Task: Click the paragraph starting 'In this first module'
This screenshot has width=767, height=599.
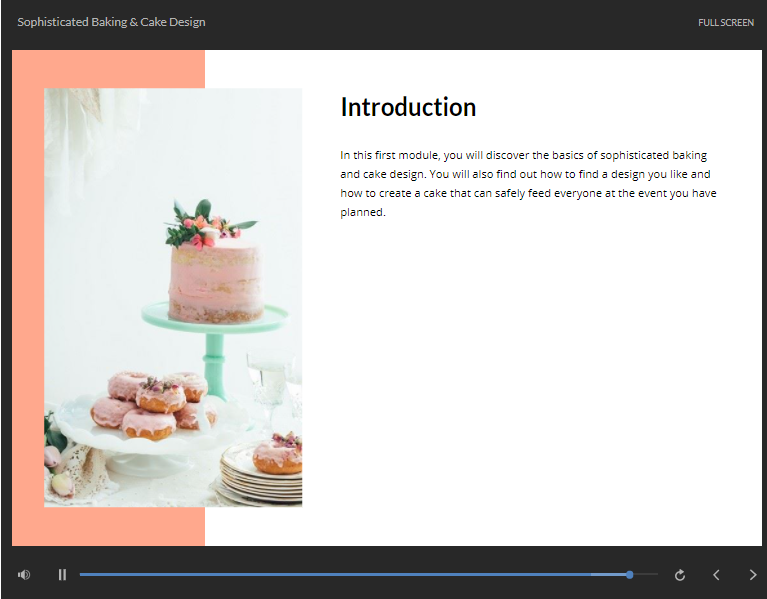Action: click(528, 183)
